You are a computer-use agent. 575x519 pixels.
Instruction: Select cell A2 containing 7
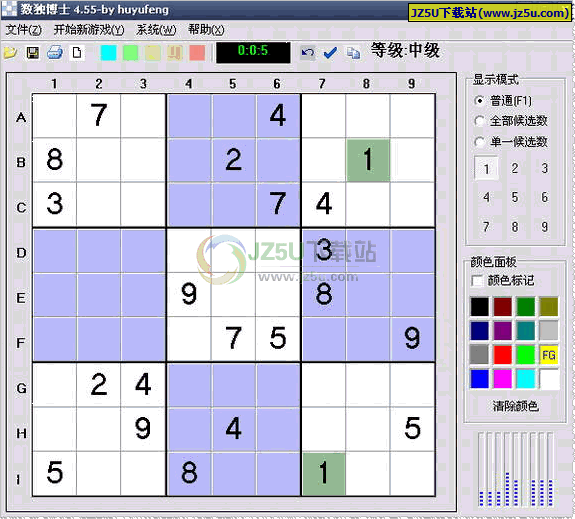99,116
